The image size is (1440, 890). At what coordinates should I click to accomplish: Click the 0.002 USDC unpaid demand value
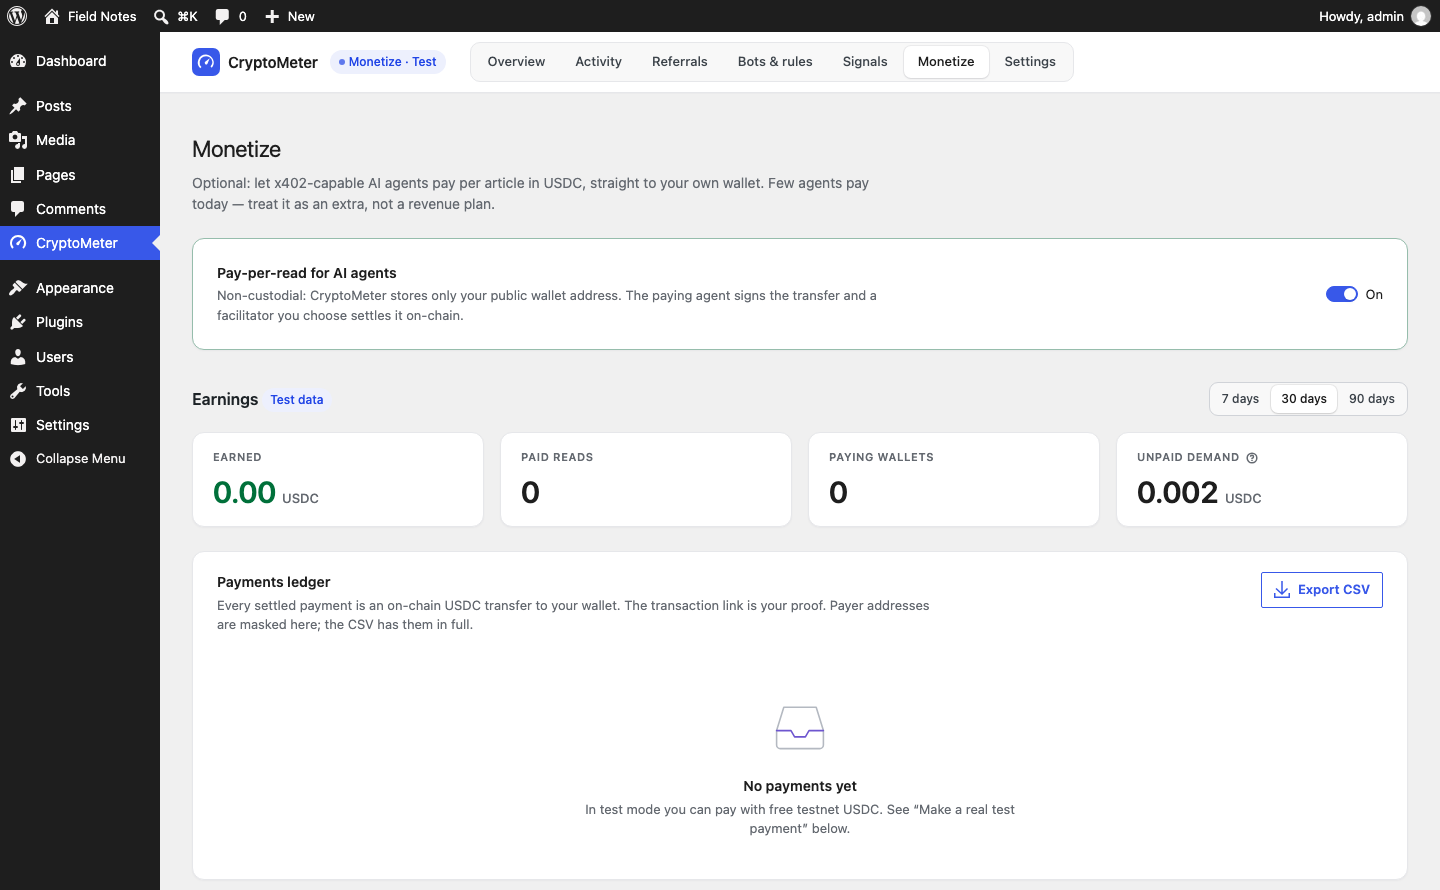coord(1199,492)
